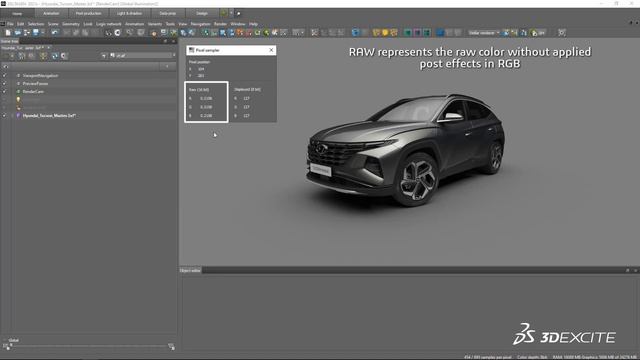
Task: Open the Scene menu
Action: click(x=53, y=24)
